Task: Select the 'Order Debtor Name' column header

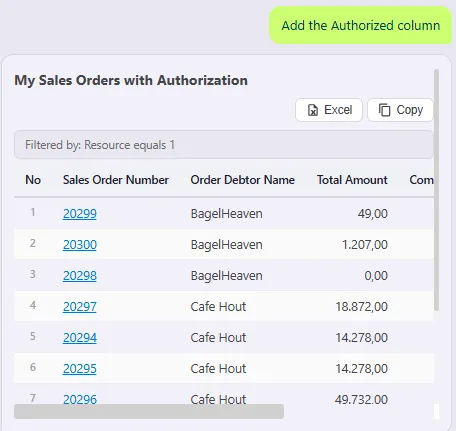Action: (243, 180)
